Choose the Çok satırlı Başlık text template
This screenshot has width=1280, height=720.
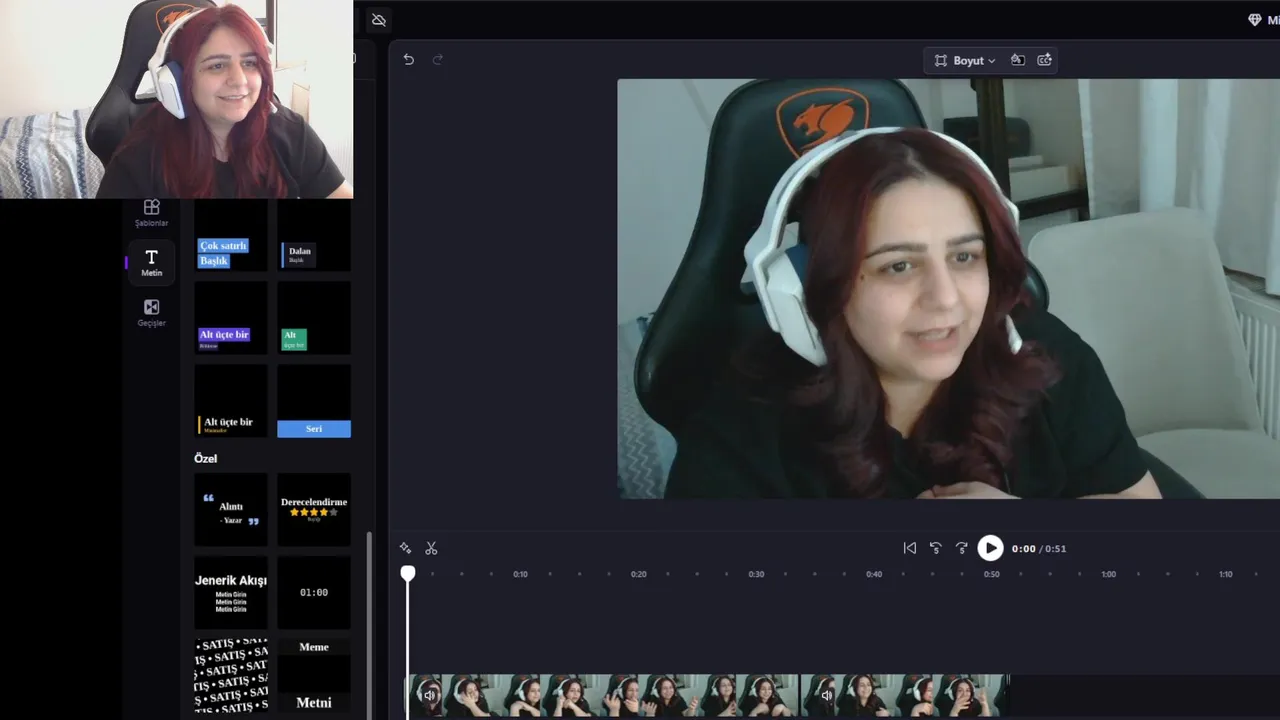231,236
